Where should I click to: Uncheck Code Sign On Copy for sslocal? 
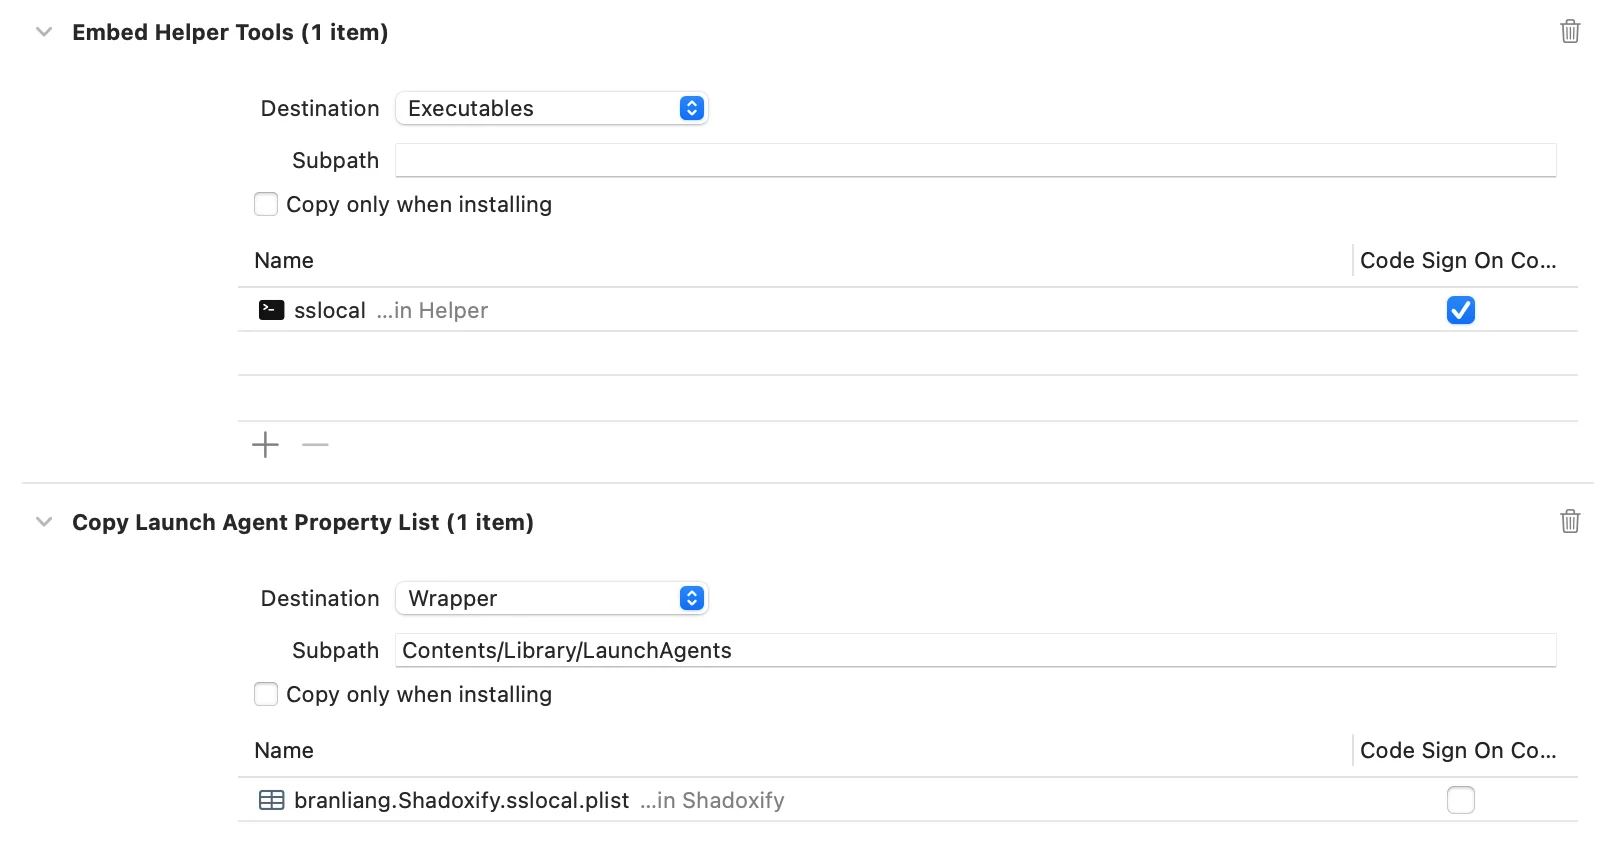[x=1461, y=310]
